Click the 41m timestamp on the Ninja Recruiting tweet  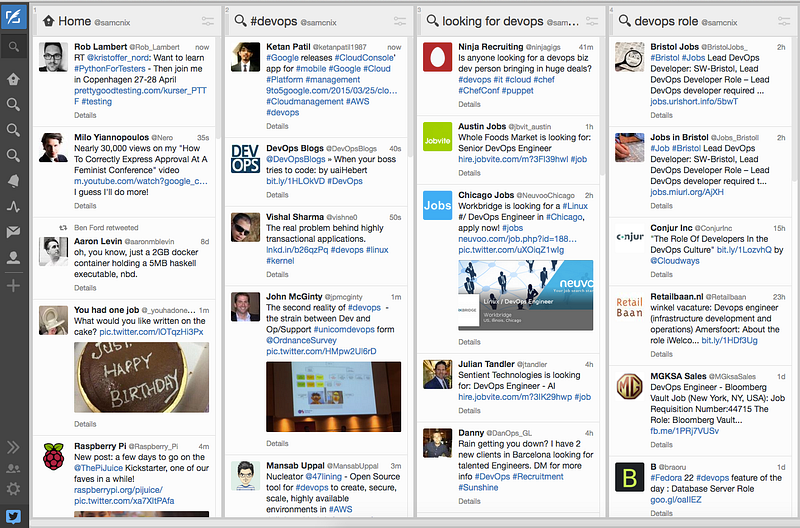point(586,47)
